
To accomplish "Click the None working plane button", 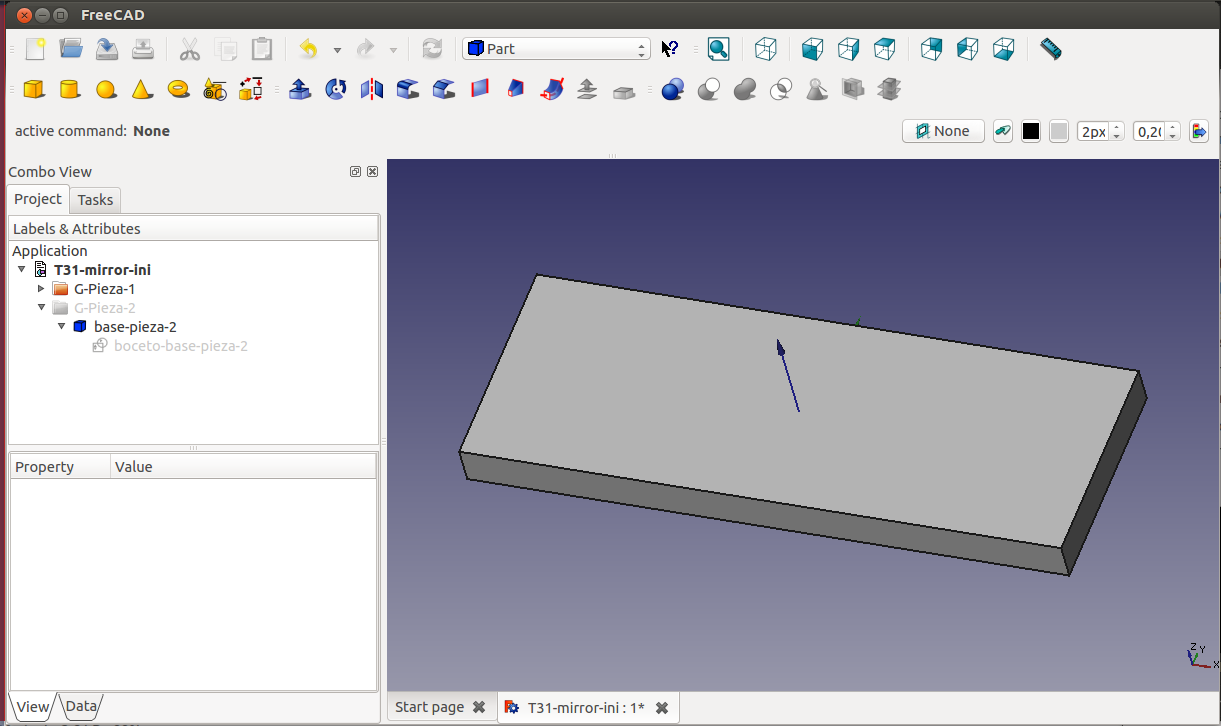I will coord(942,131).
